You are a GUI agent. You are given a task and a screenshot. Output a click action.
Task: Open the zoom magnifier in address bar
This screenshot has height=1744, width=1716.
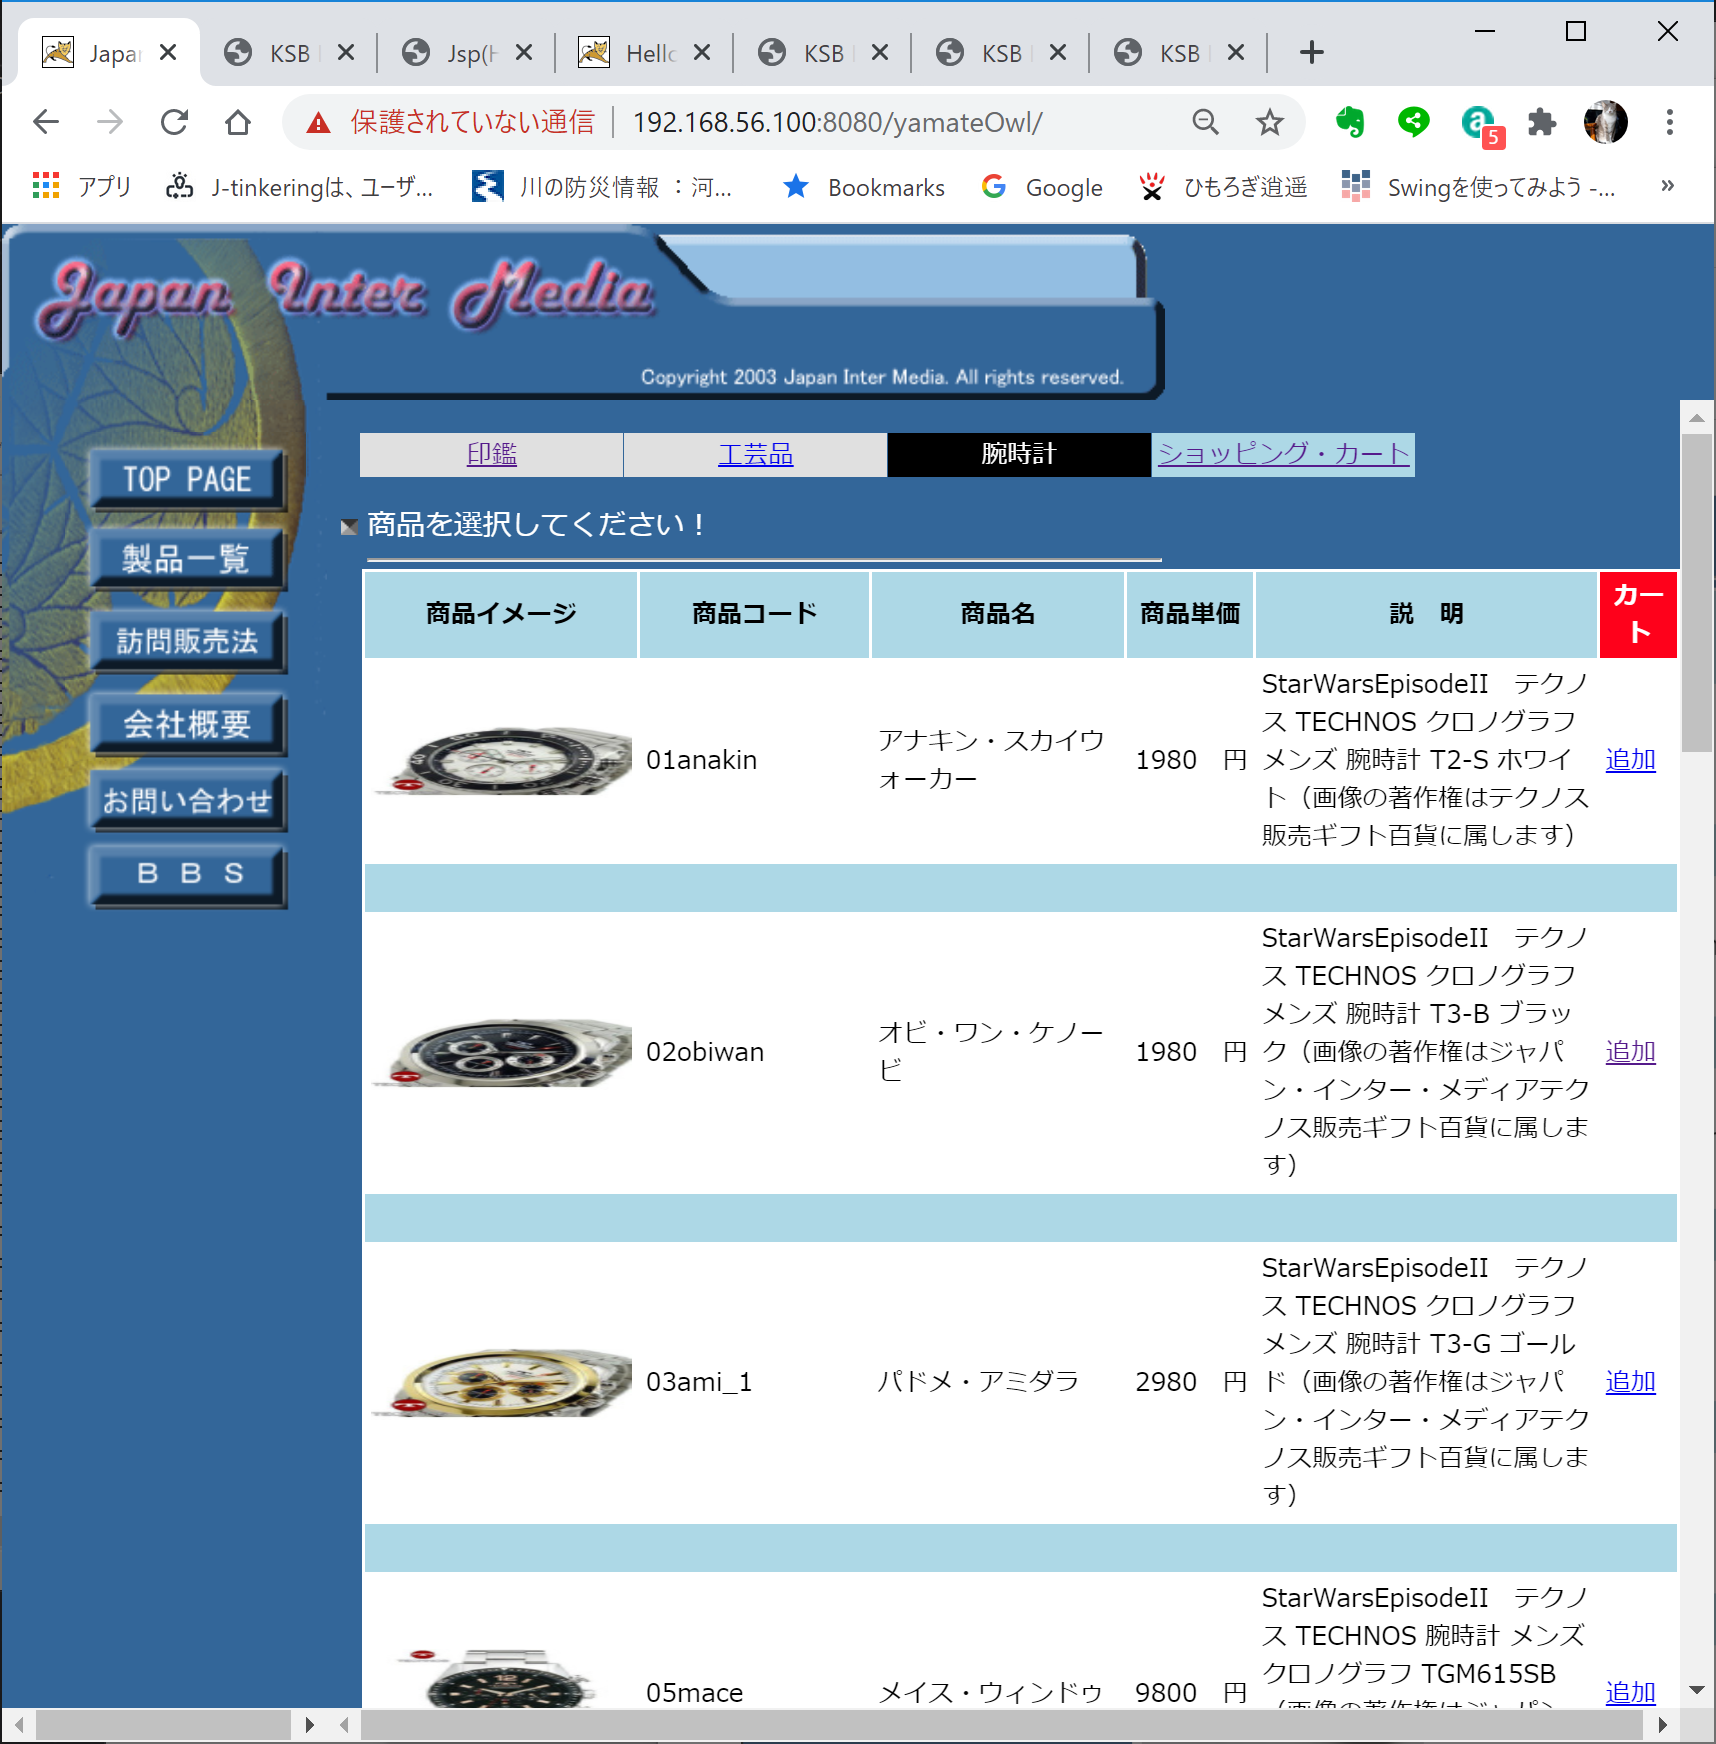tap(1206, 122)
